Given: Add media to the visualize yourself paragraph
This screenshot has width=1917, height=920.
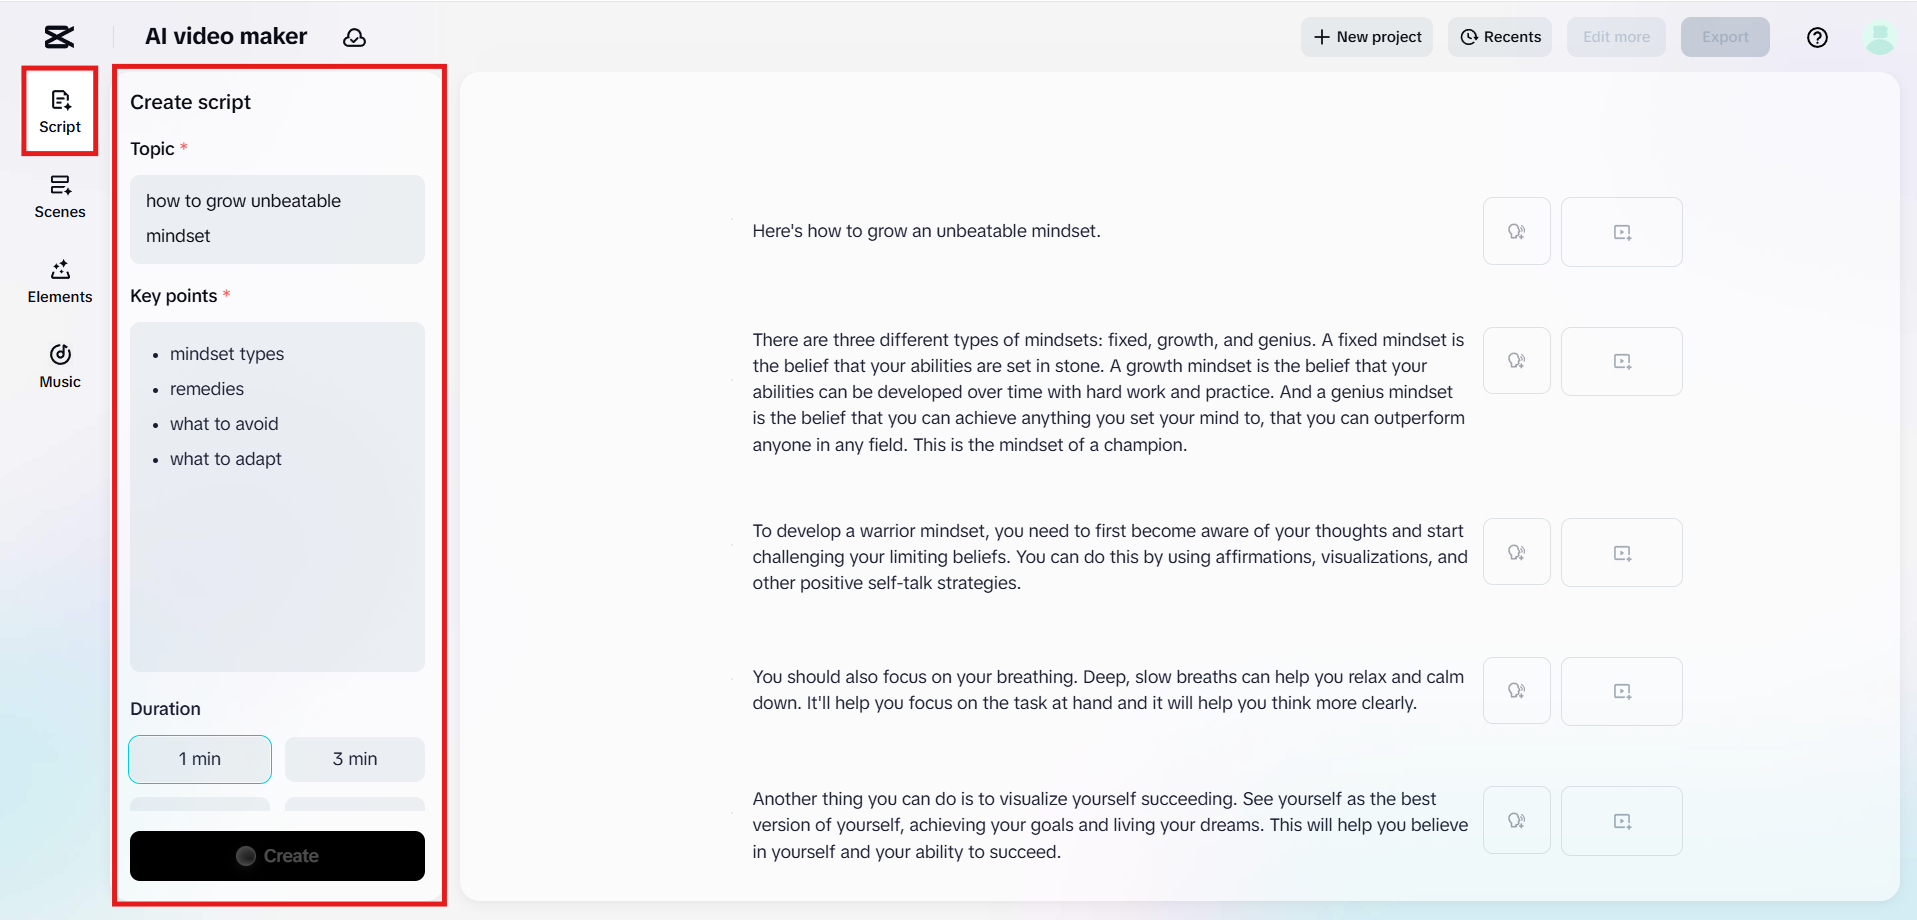Looking at the screenshot, I should point(1621,821).
